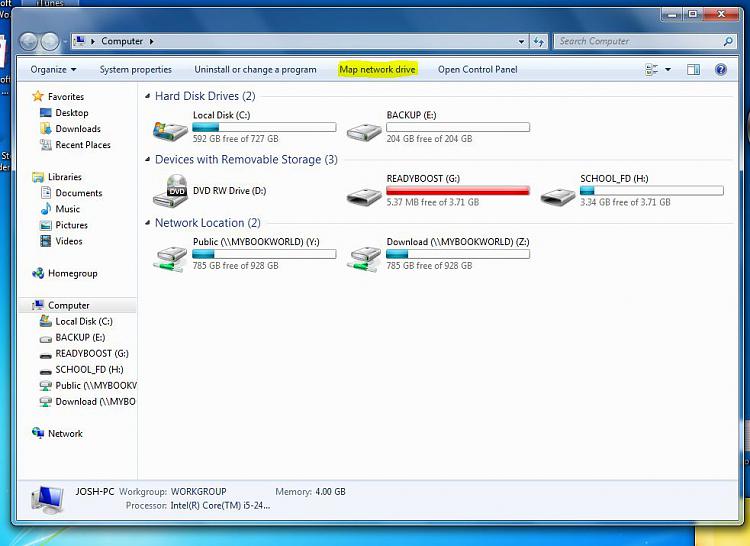Open the address bar history dropdown
This screenshot has width=750, height=546.
tap(521, 42)
